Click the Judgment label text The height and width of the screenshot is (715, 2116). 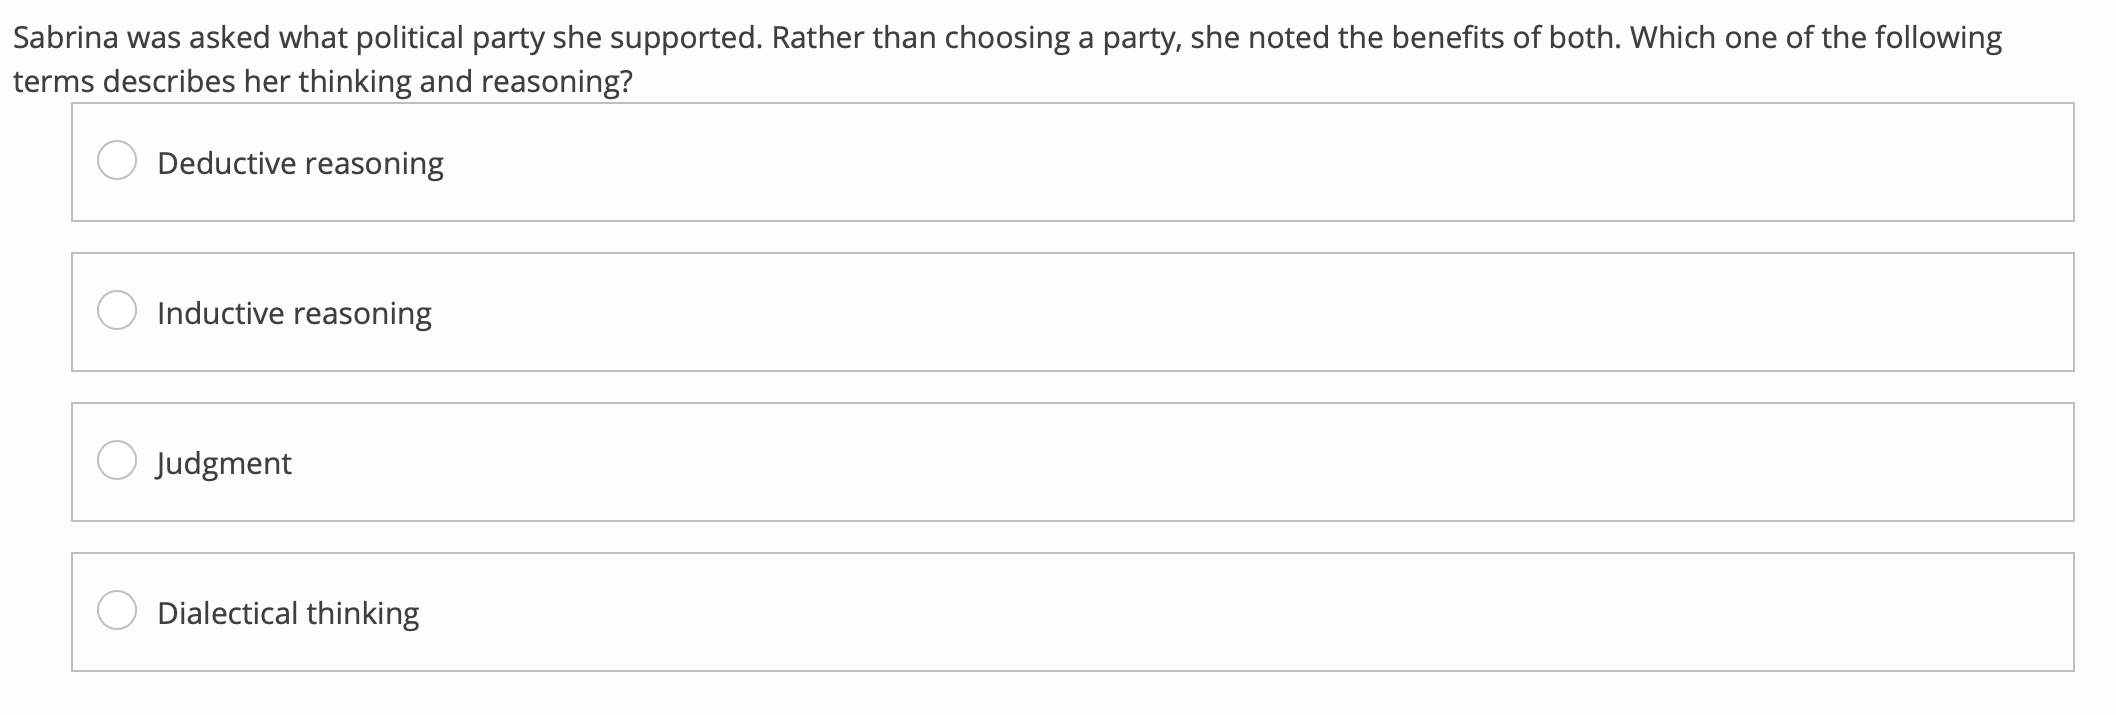coord(224,463)
